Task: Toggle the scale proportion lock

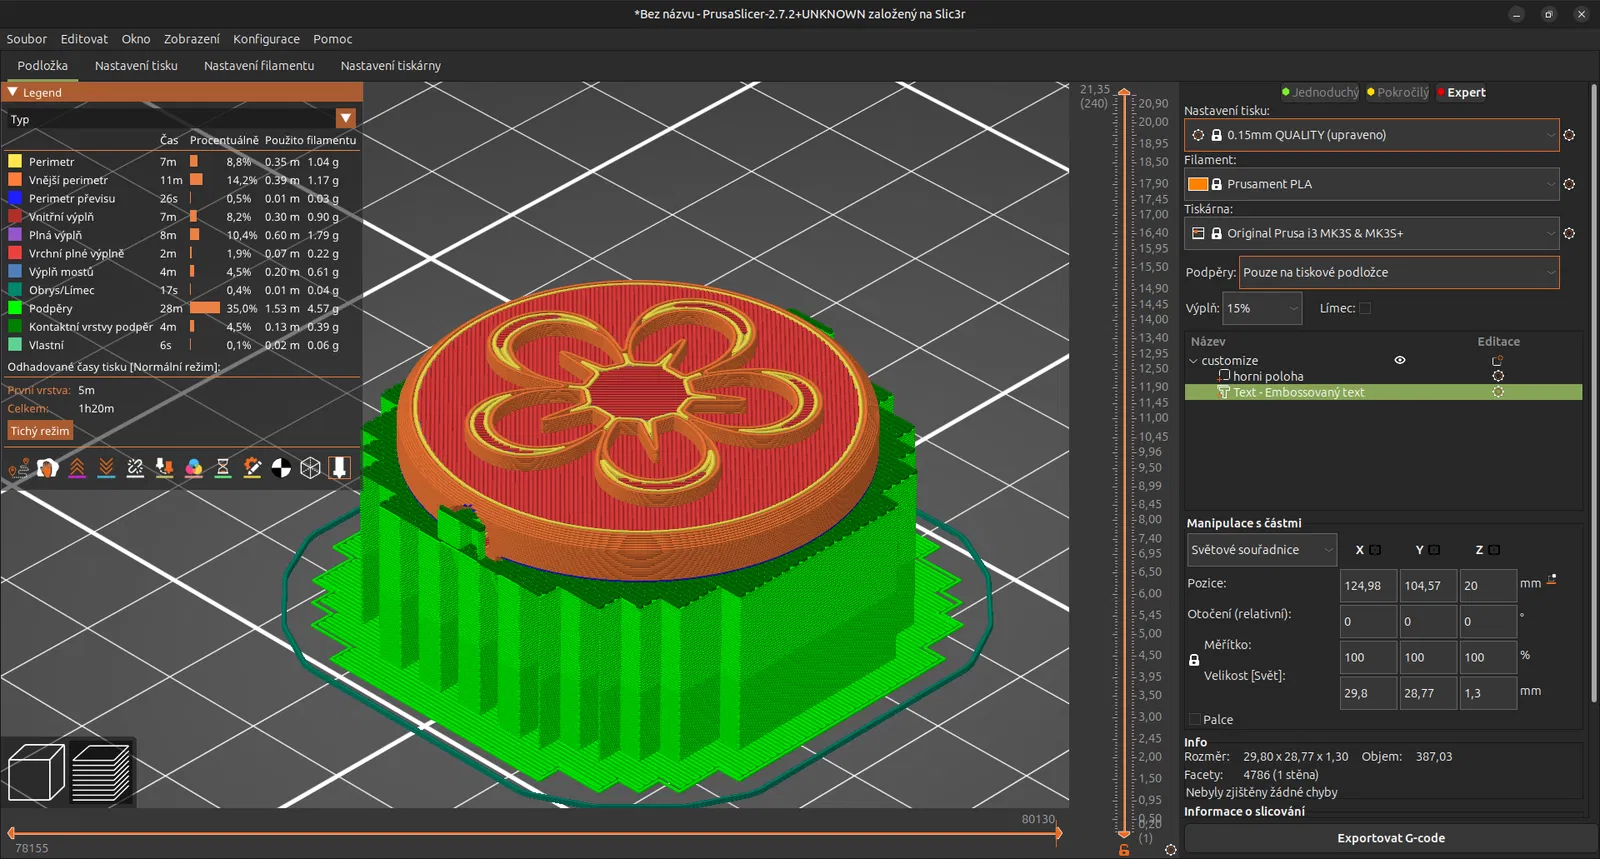Action: 1194,660
